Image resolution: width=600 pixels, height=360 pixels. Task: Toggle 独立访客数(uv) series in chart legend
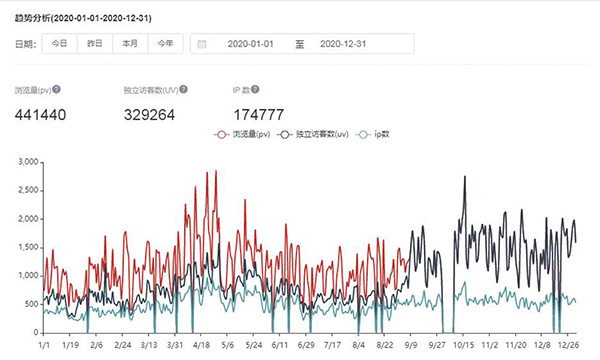313,134
